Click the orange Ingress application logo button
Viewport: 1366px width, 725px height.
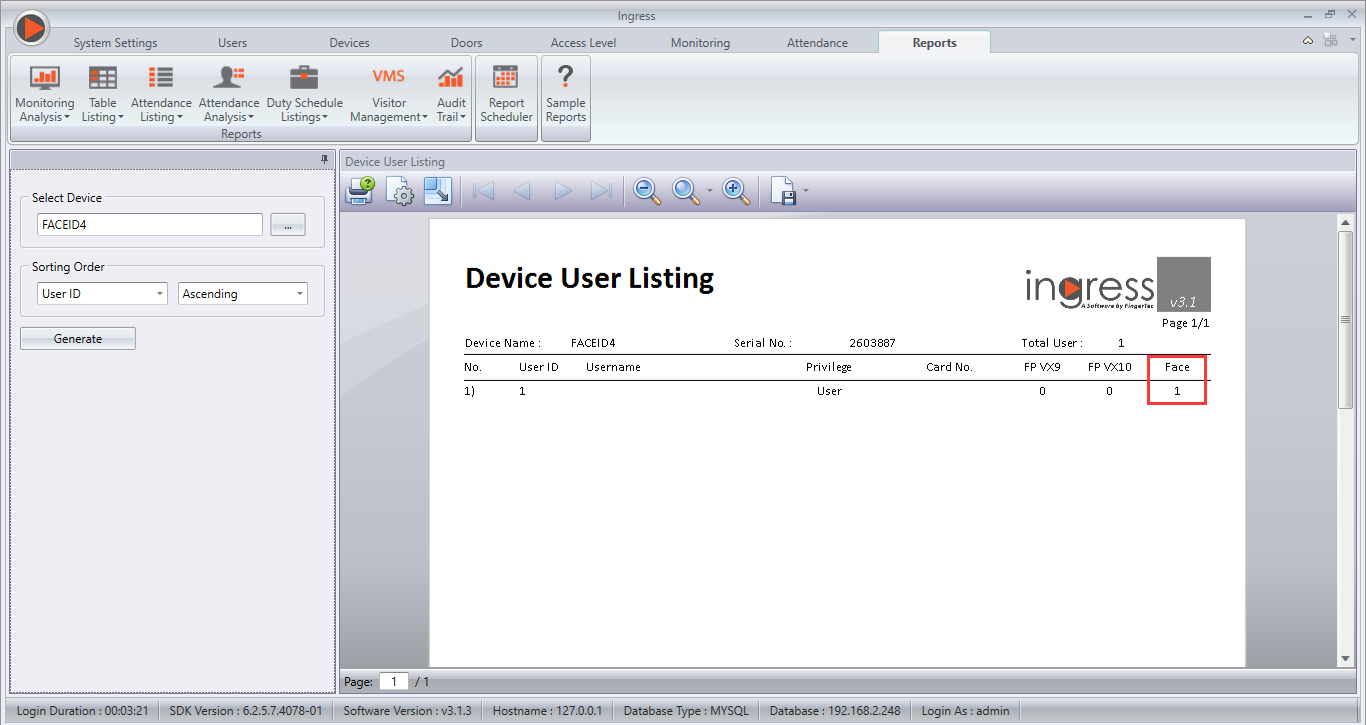(32, 27)
